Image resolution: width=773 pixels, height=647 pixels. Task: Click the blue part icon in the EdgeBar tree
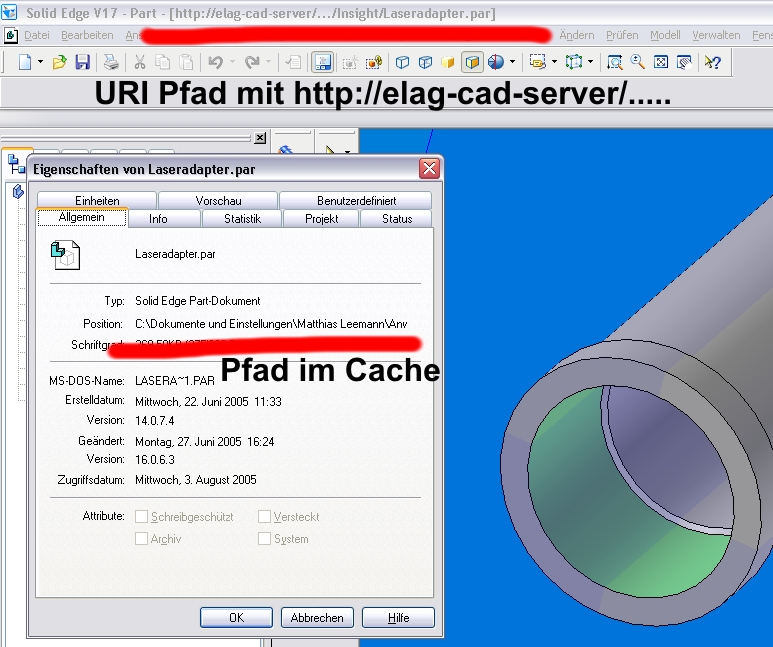click(18, 191)
